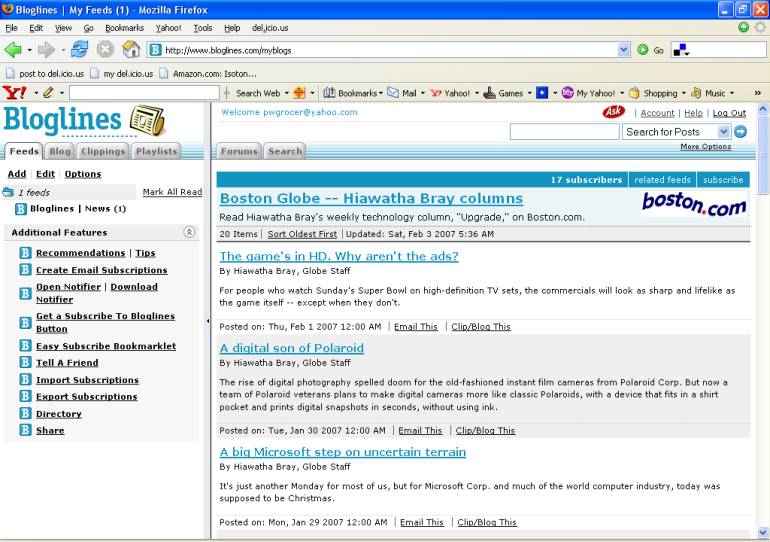Open Yahoo toolbar Shopping icon

click(634, 92)
